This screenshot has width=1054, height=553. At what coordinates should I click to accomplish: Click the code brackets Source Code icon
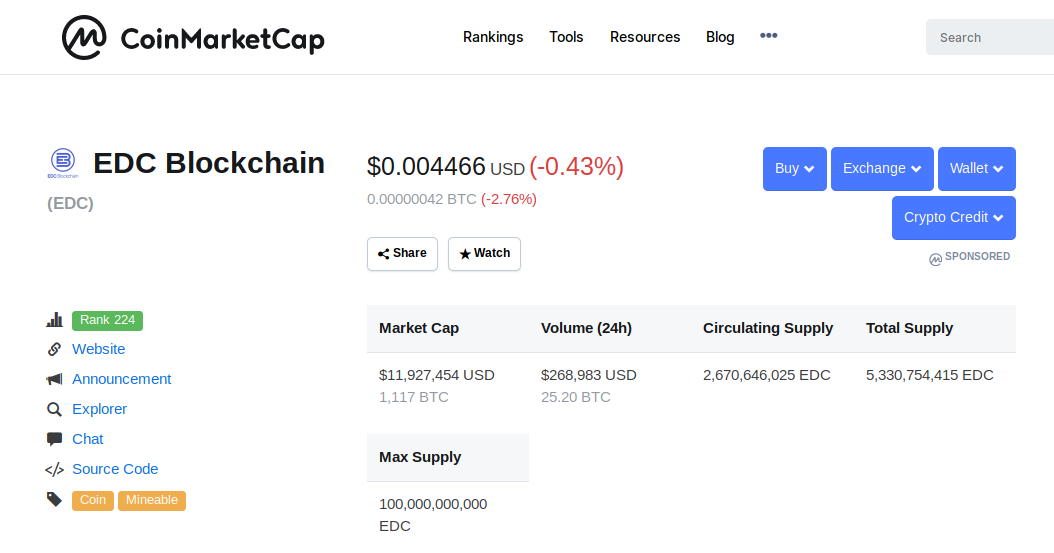click(x=54, y=470)
